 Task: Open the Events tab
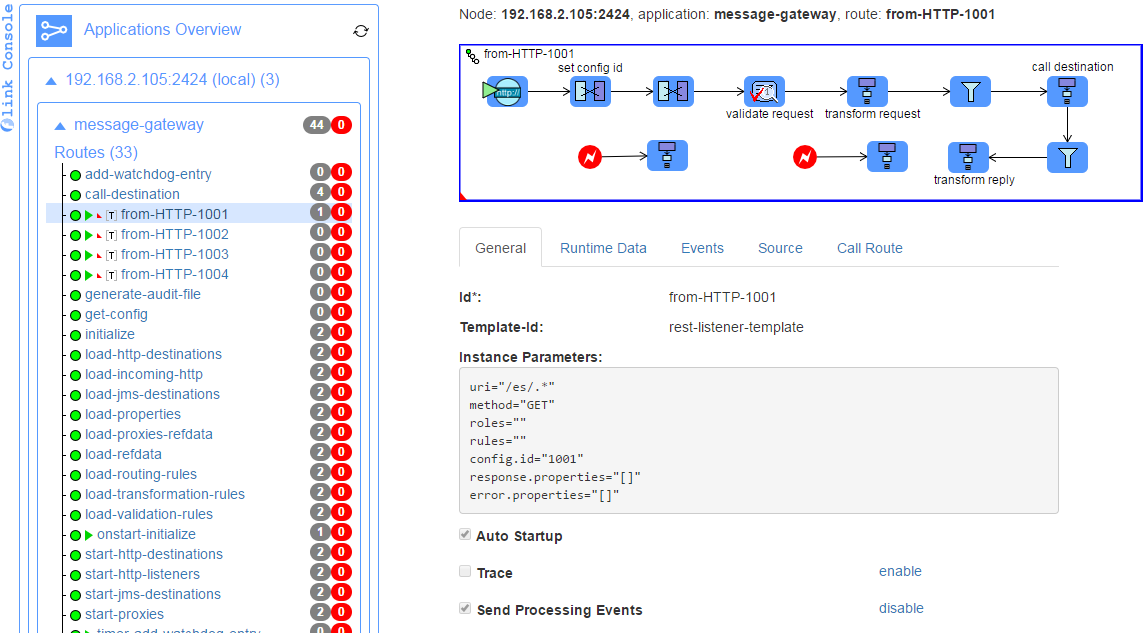pyautogui.click(x=702, y=248)
